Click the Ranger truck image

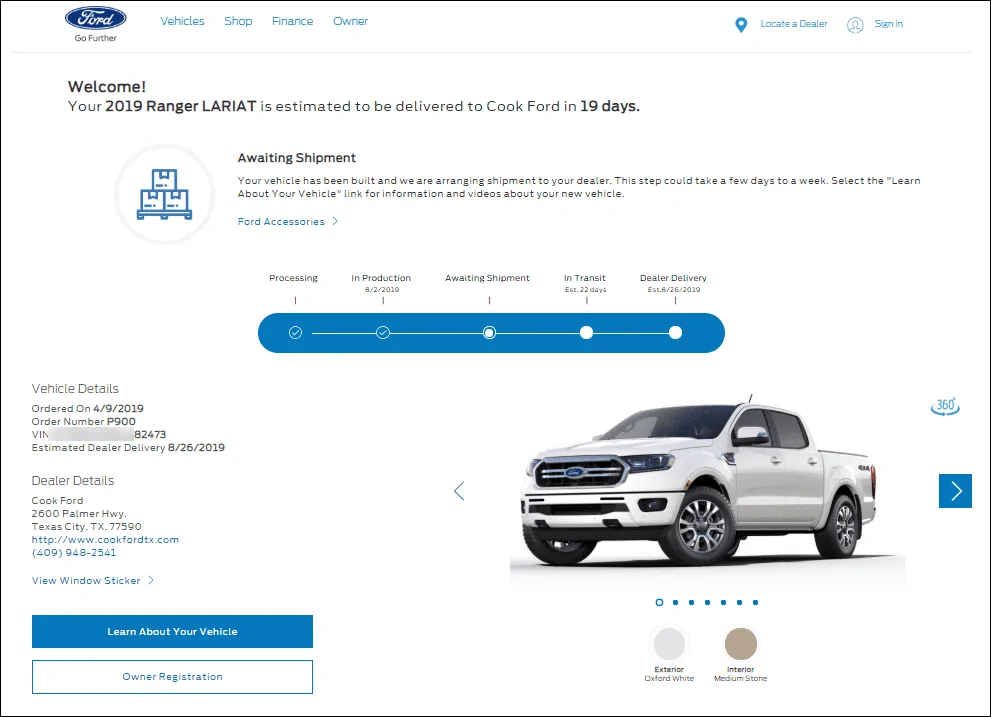[698, 484]
